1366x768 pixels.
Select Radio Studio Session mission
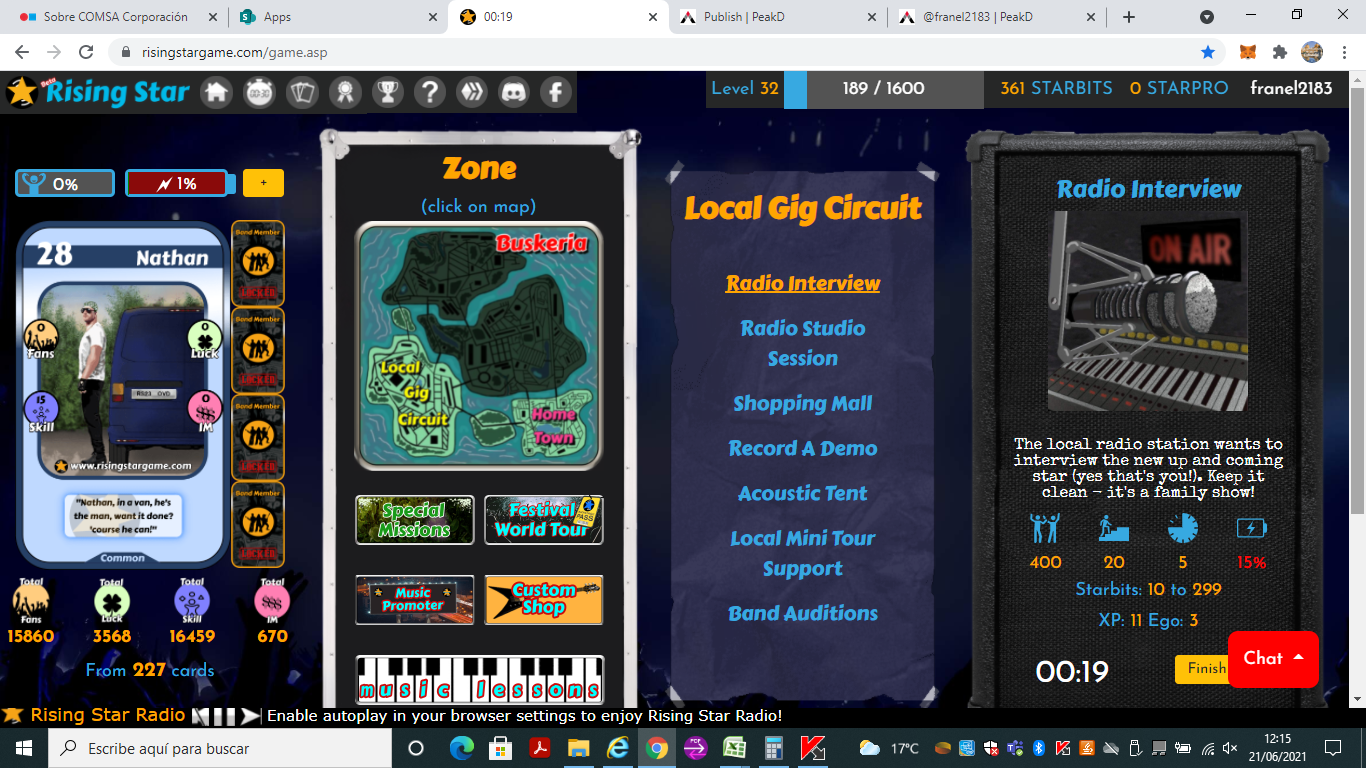(x=803, y=343)
